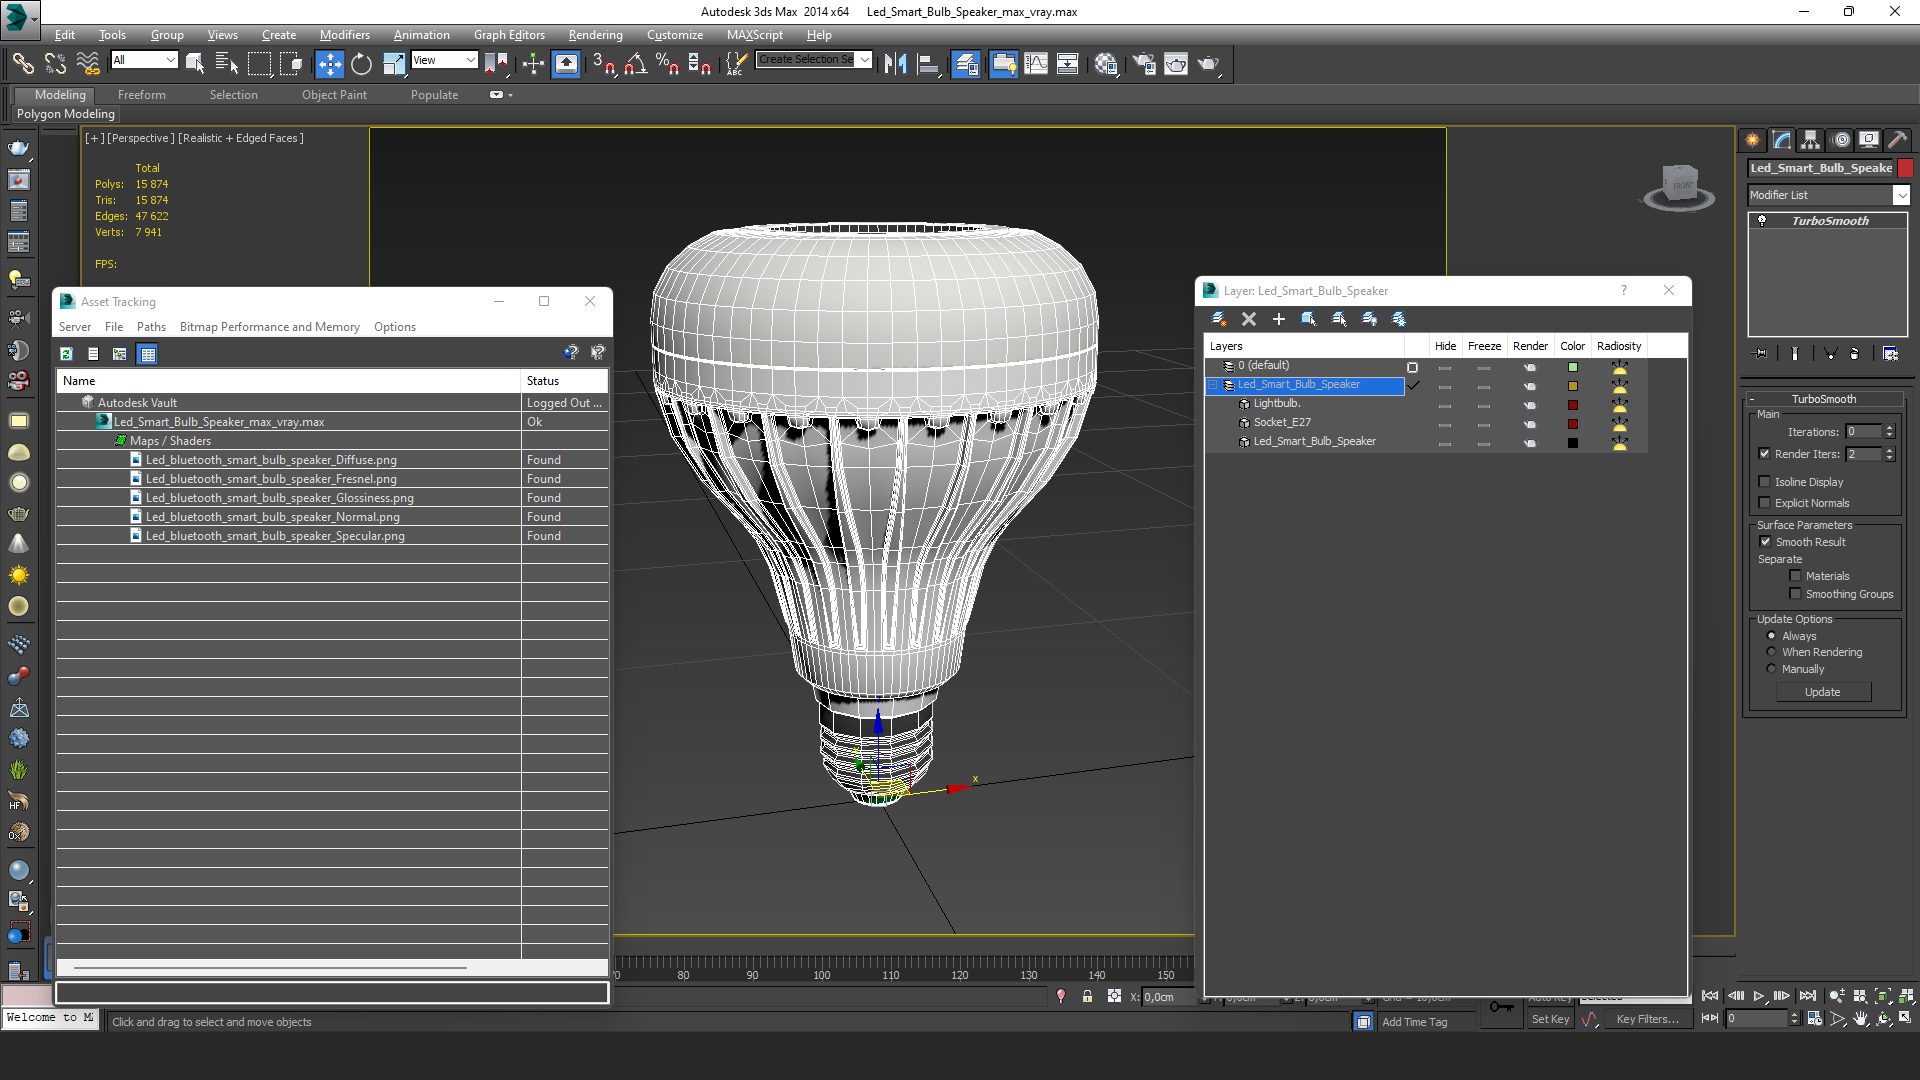Screen dimensions: 1920x1080
Task: Click the Update button in TurboSmooth
Action: (x=1822, y=692)
